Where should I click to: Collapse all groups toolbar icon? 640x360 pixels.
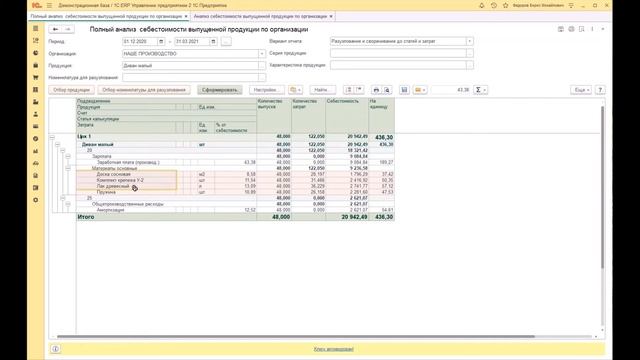point(359,90)
